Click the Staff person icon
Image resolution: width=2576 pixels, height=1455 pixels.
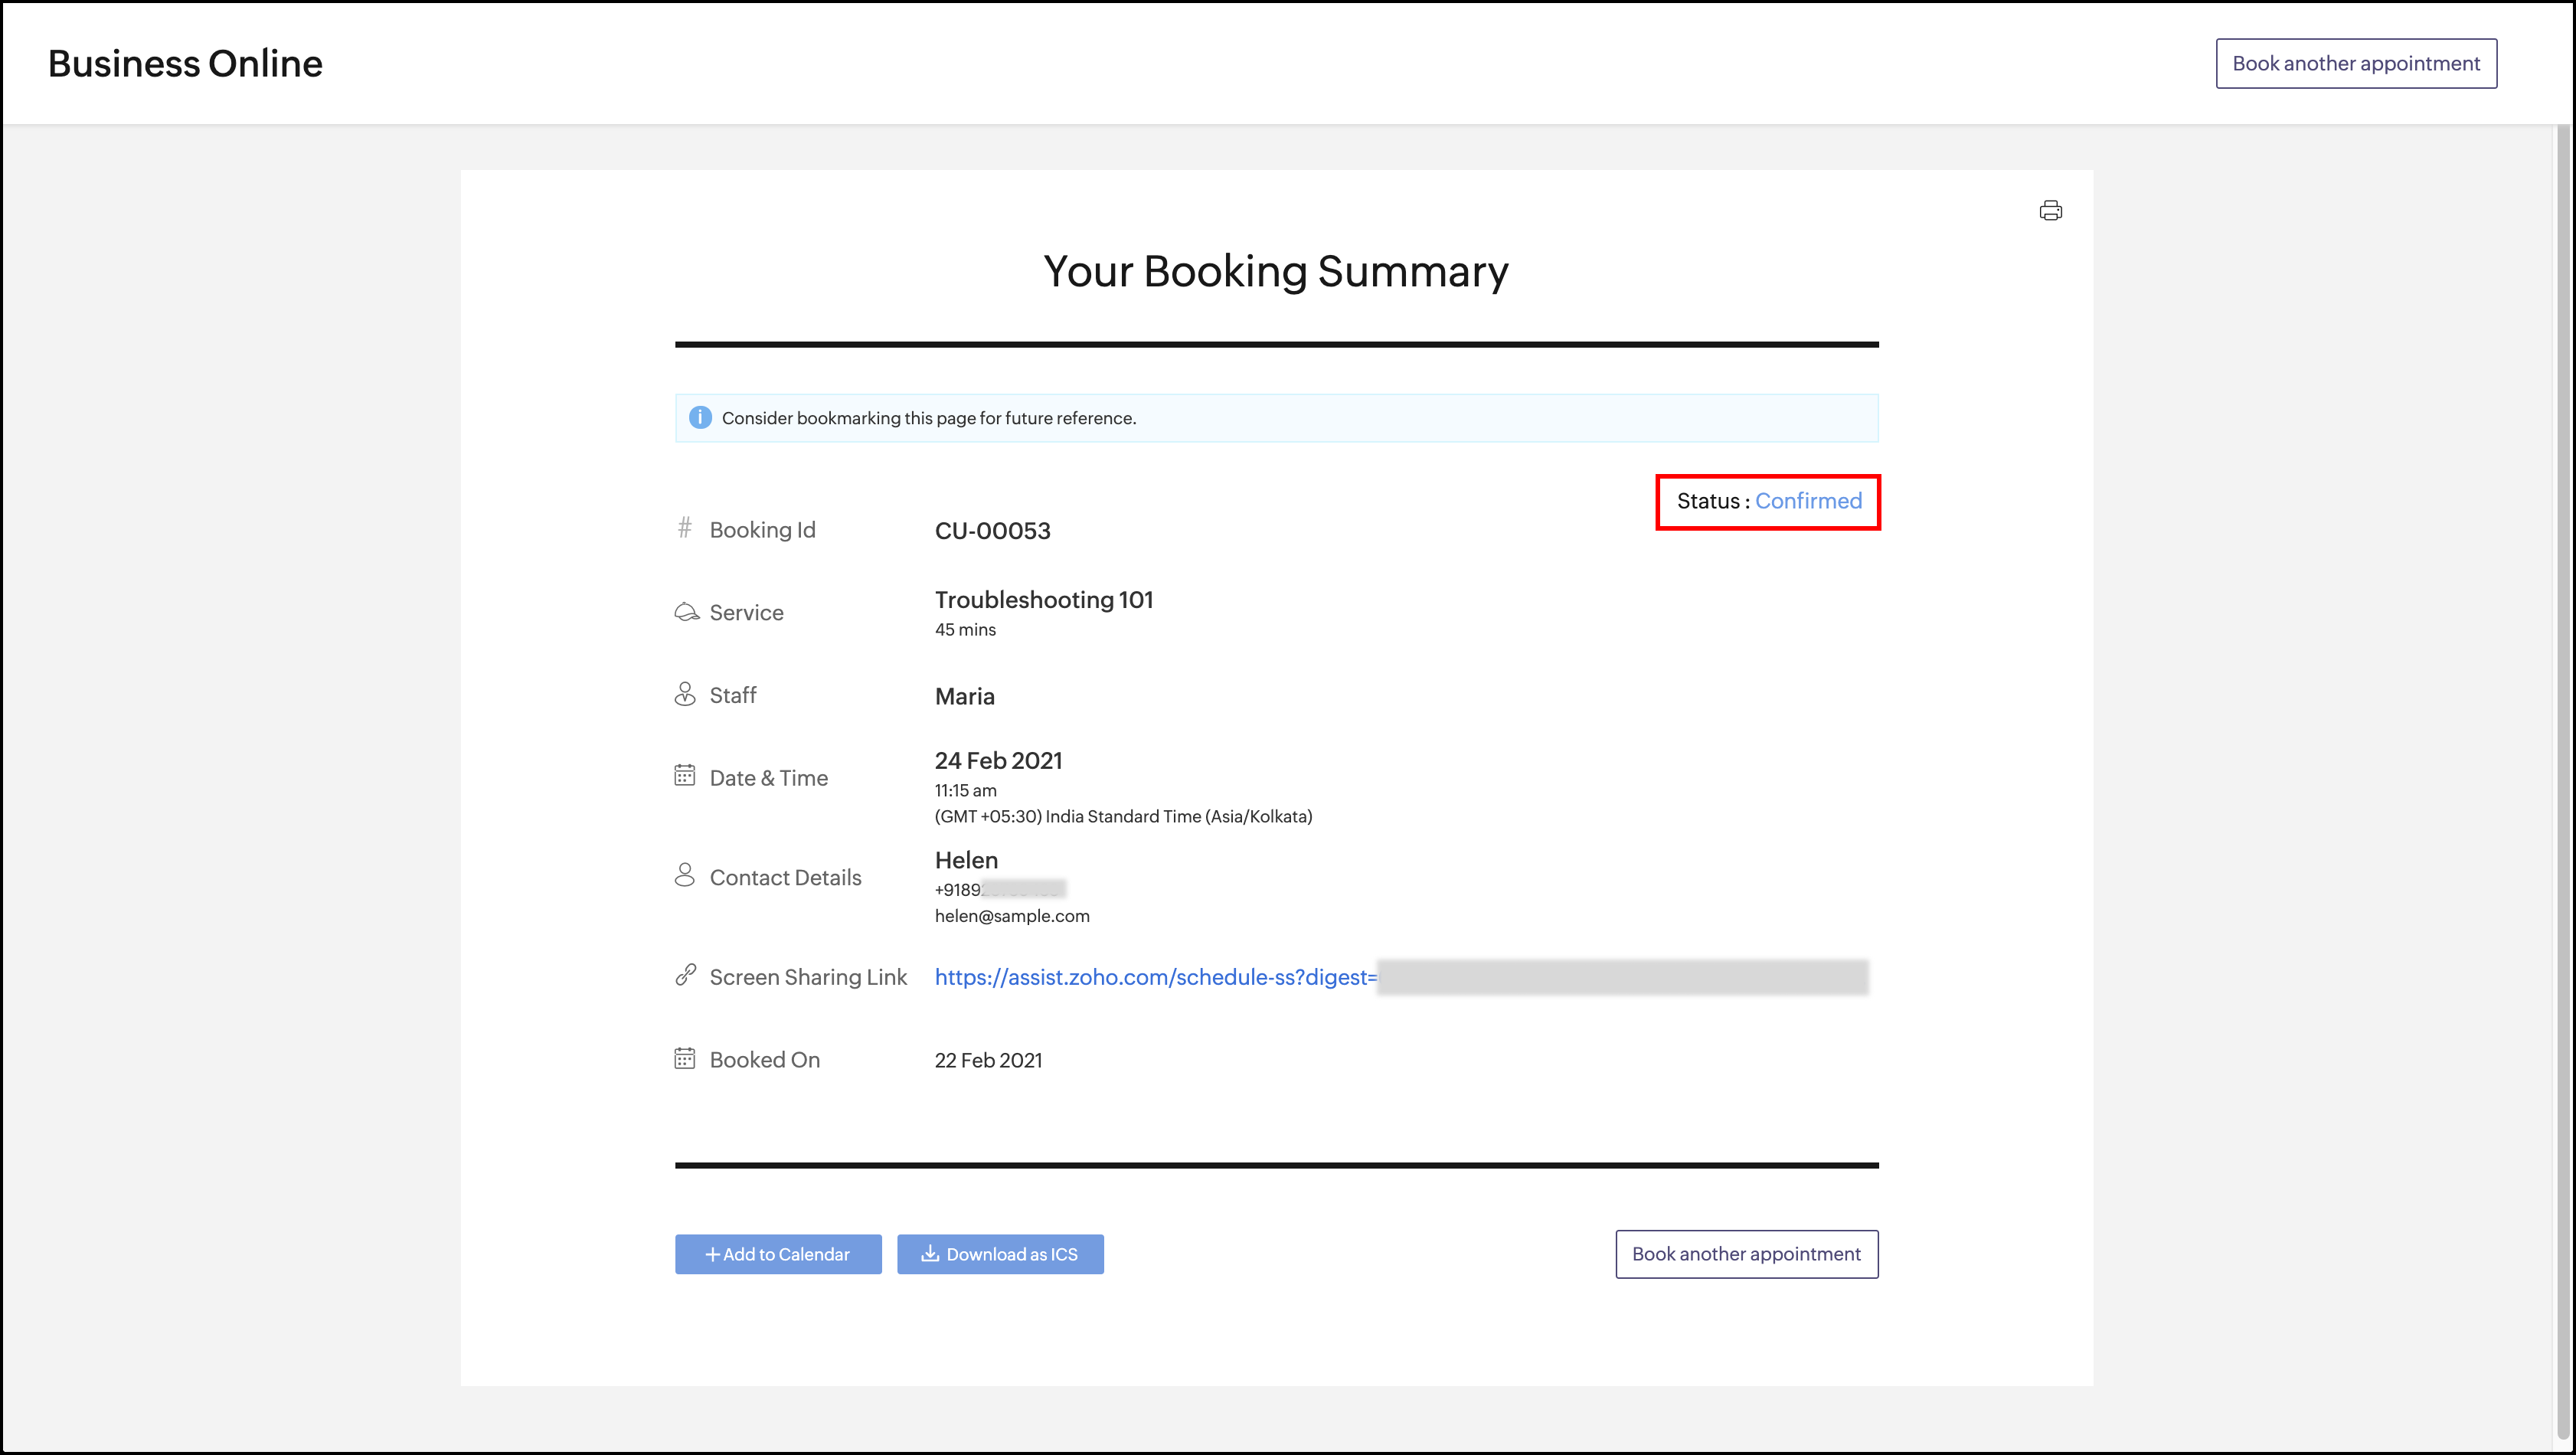pyautogui.click(x=685, y=694)
